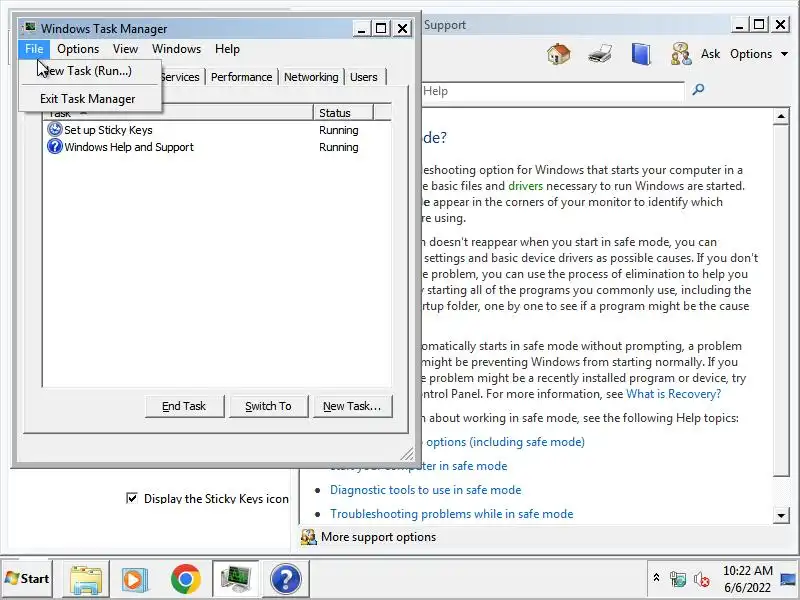The height and width of the screenshot is (600, 800).
Task: Click the Set up Sticky Keys task icon
Action: (55, 130)
